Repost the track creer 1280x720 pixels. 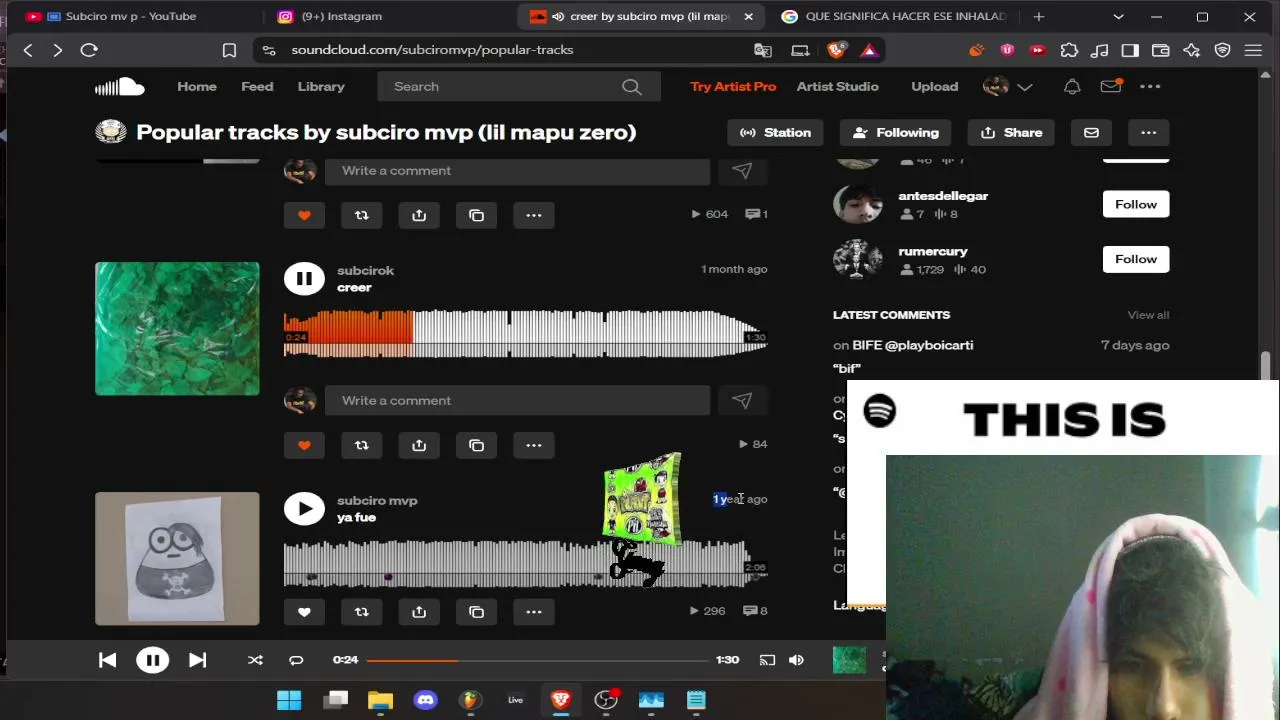pos(362,445)
